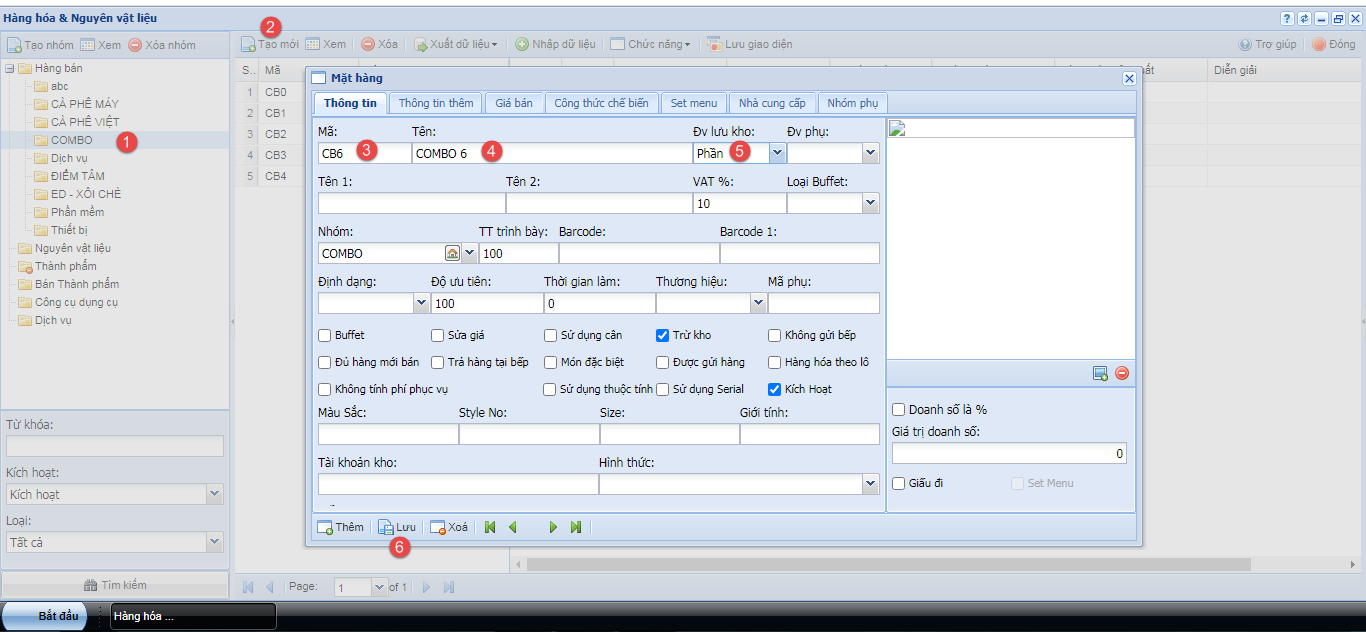Click the Xóa toolbar button
Image resolution: width=1366 pixels, height=632 pixels.
(380, 44)
